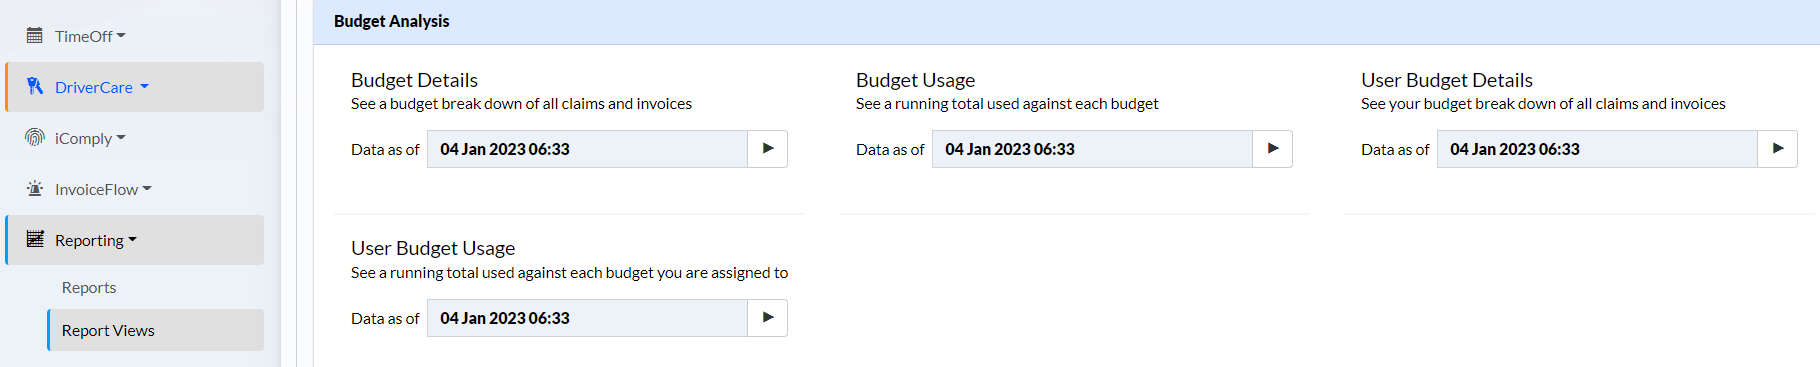This screenshot has width=1820, height=367.
Task: Click the InvoiceFlow icon in sidebar
Action: click(35, 189)
